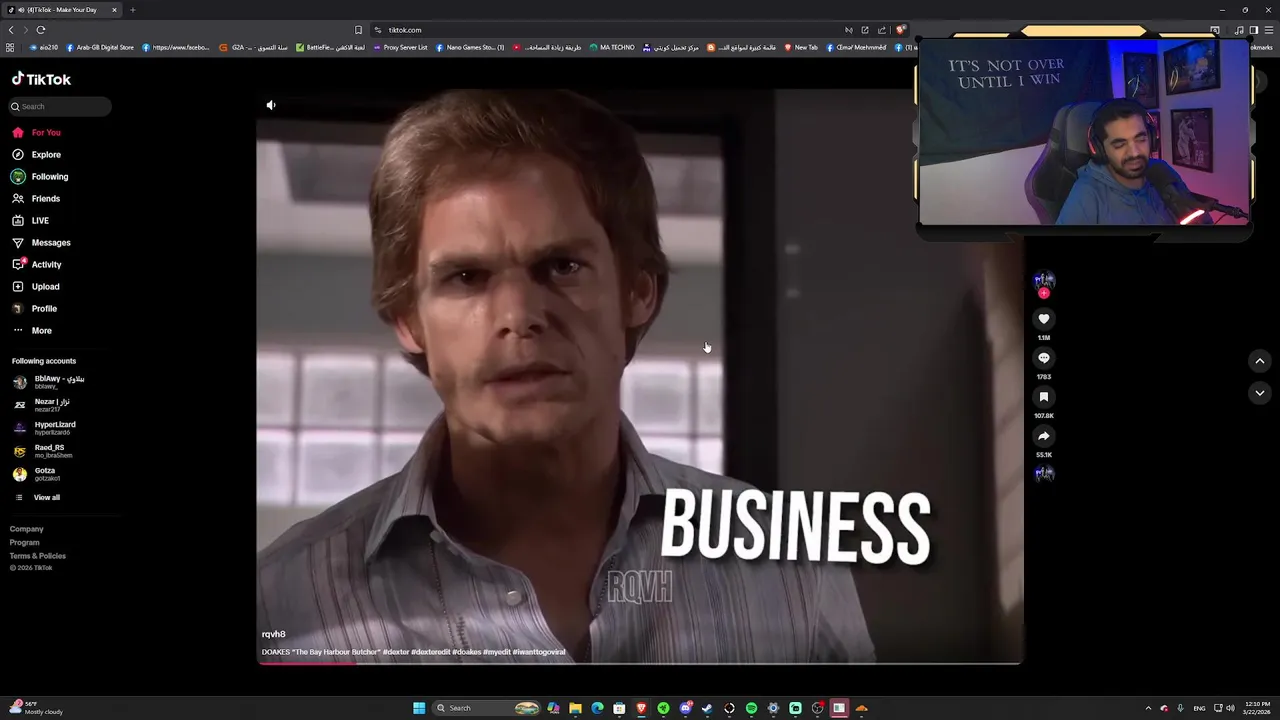The image size is (1280, 720).
Task: Expand the More options menu
Action: click(32, 330)
